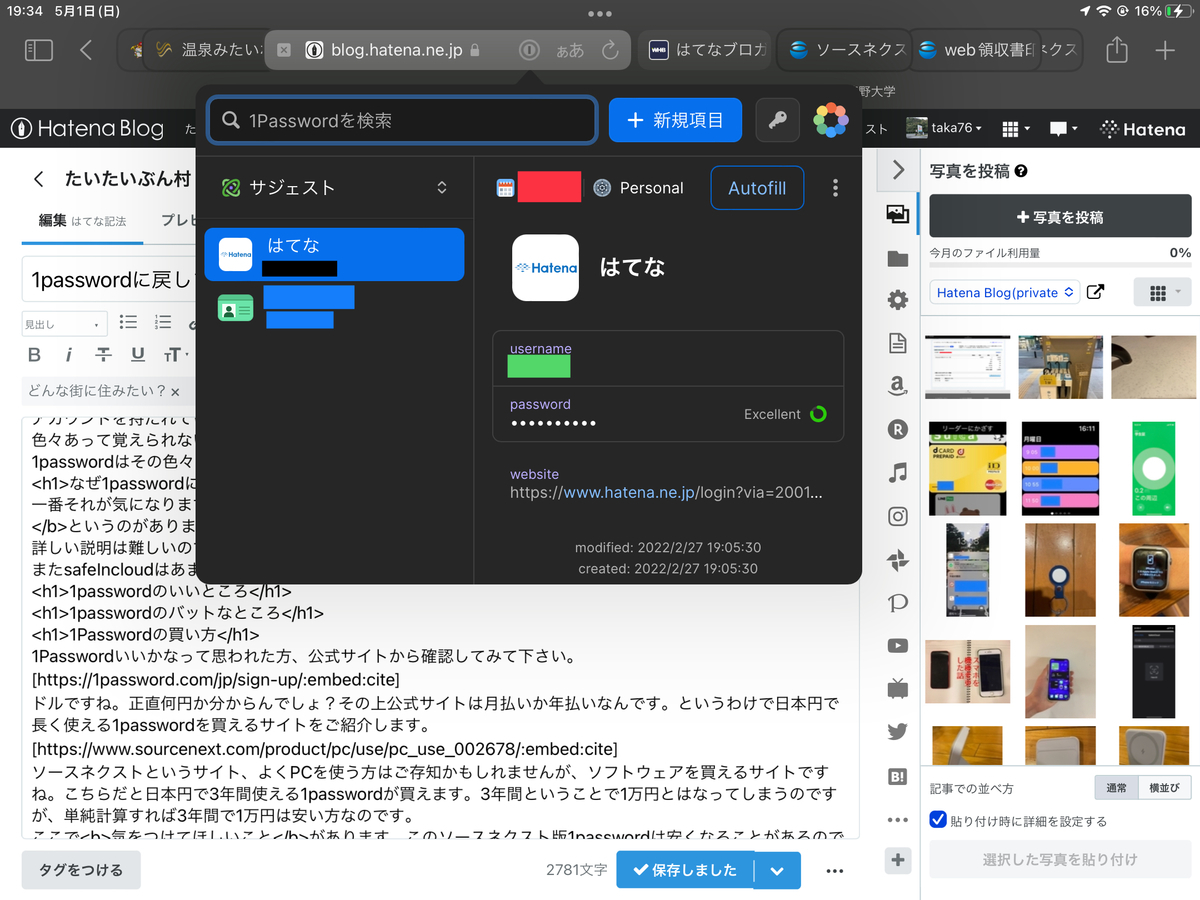Image resolution: width=1200 pixels, height=900 pixels.
Task: Open the Twitter insert icon
Action: (x=897, y=732)
